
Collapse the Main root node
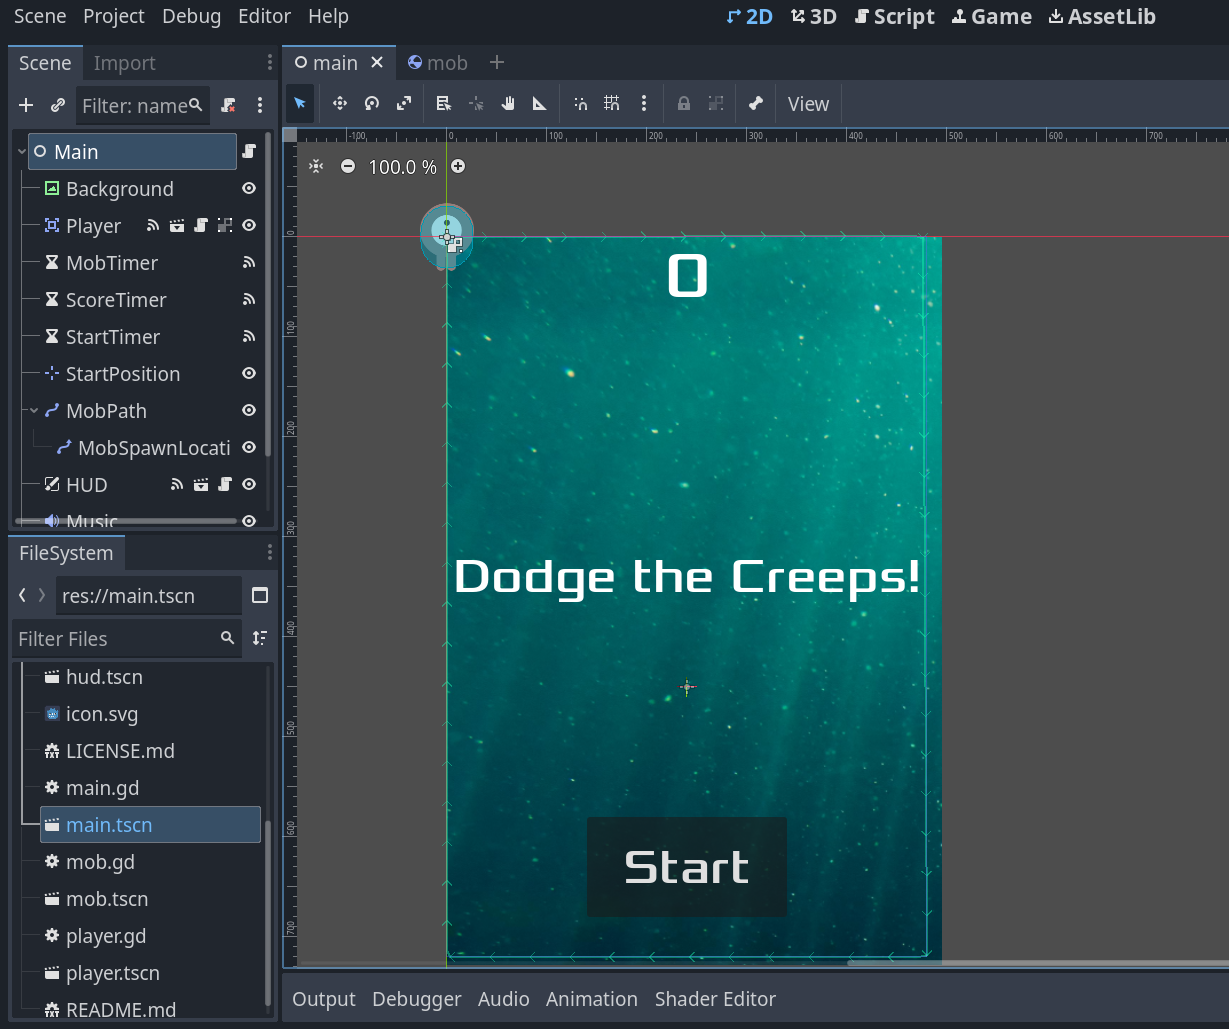21,152
